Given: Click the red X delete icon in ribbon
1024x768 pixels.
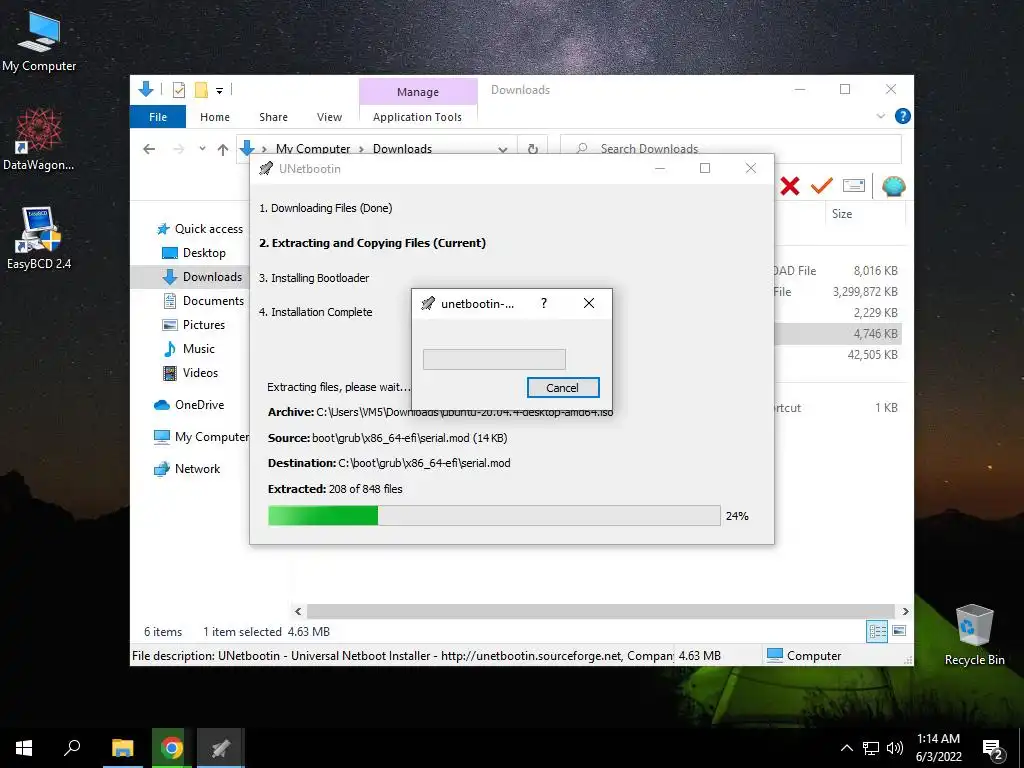Looking at the screenshot, I should (790, 186).
